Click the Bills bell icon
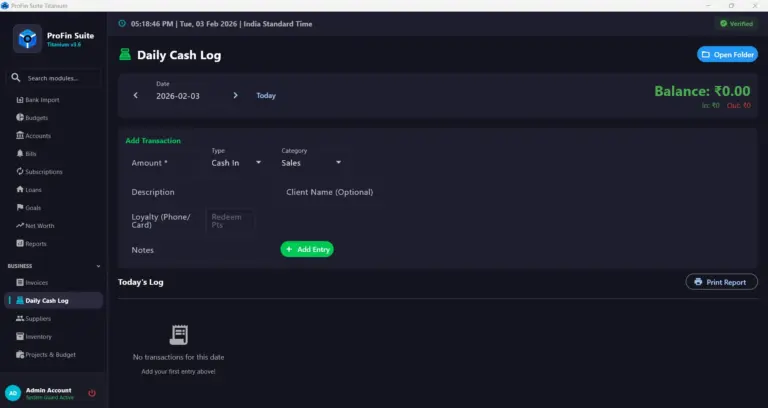Image resolution: width=768 pixels, height=408 pixels. tap(20, 154)
